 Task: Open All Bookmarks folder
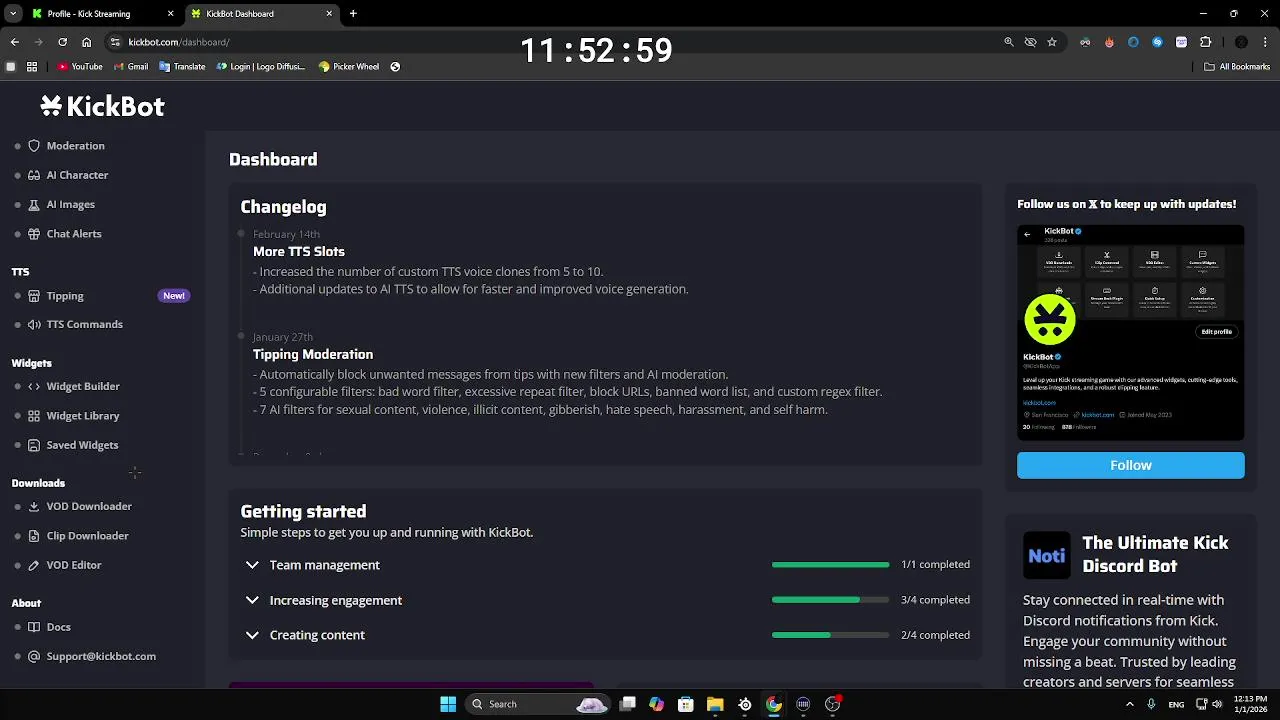(1237, 67)
